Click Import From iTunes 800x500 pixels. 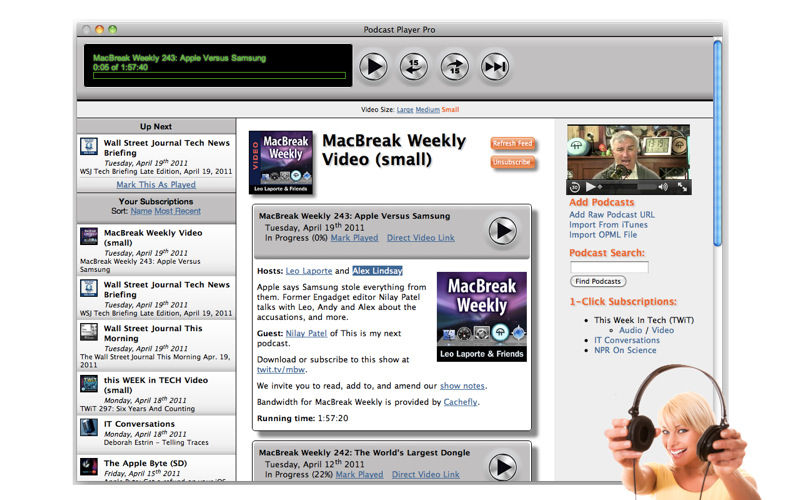(x=608, y=225)
